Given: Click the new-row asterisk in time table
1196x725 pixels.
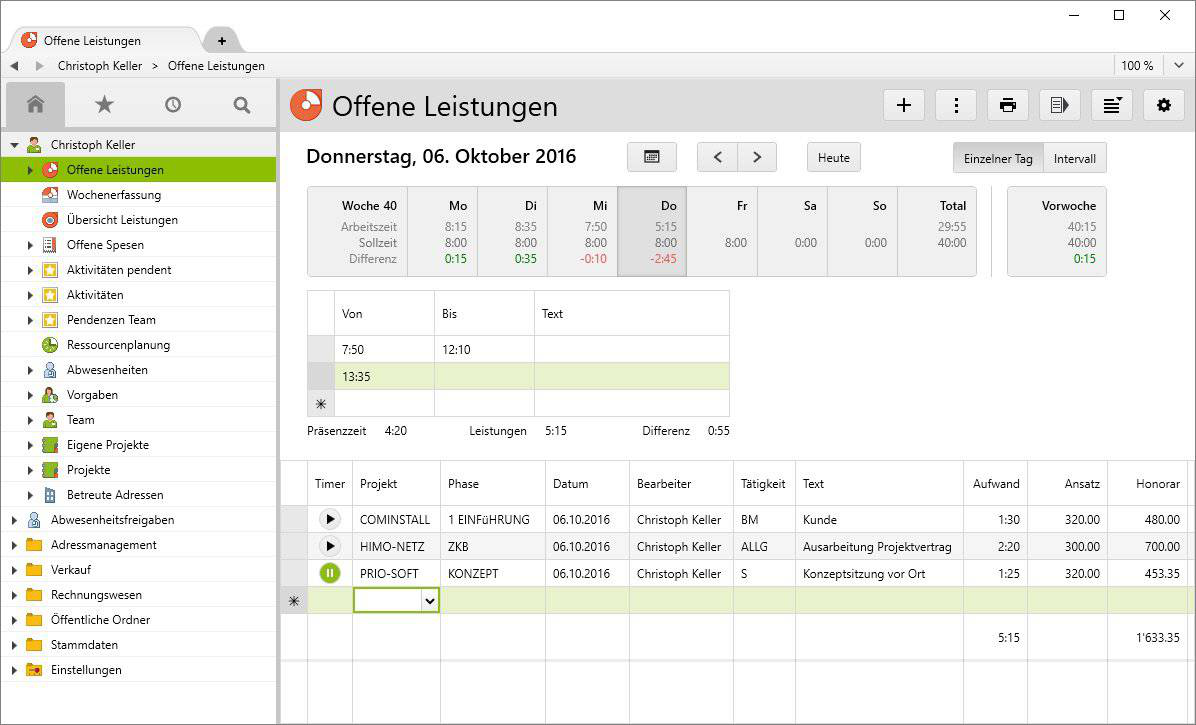Looking at the screenshot, I should tap(321, 403).
